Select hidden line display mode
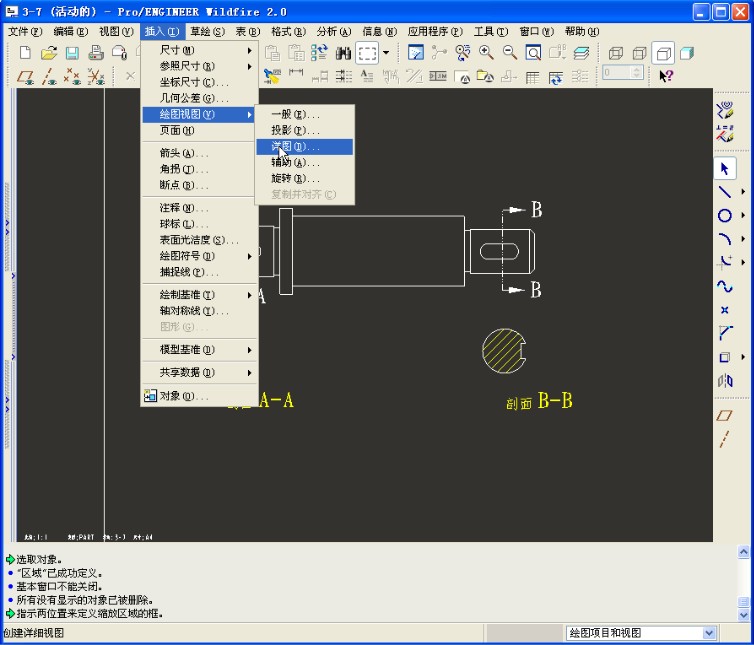The image size is (754, 645). point(639,53)
